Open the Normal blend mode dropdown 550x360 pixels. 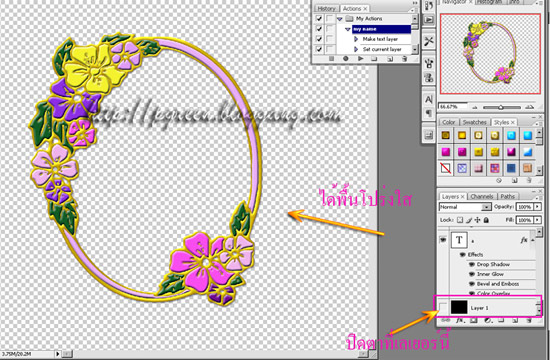[x=465, y=207]
